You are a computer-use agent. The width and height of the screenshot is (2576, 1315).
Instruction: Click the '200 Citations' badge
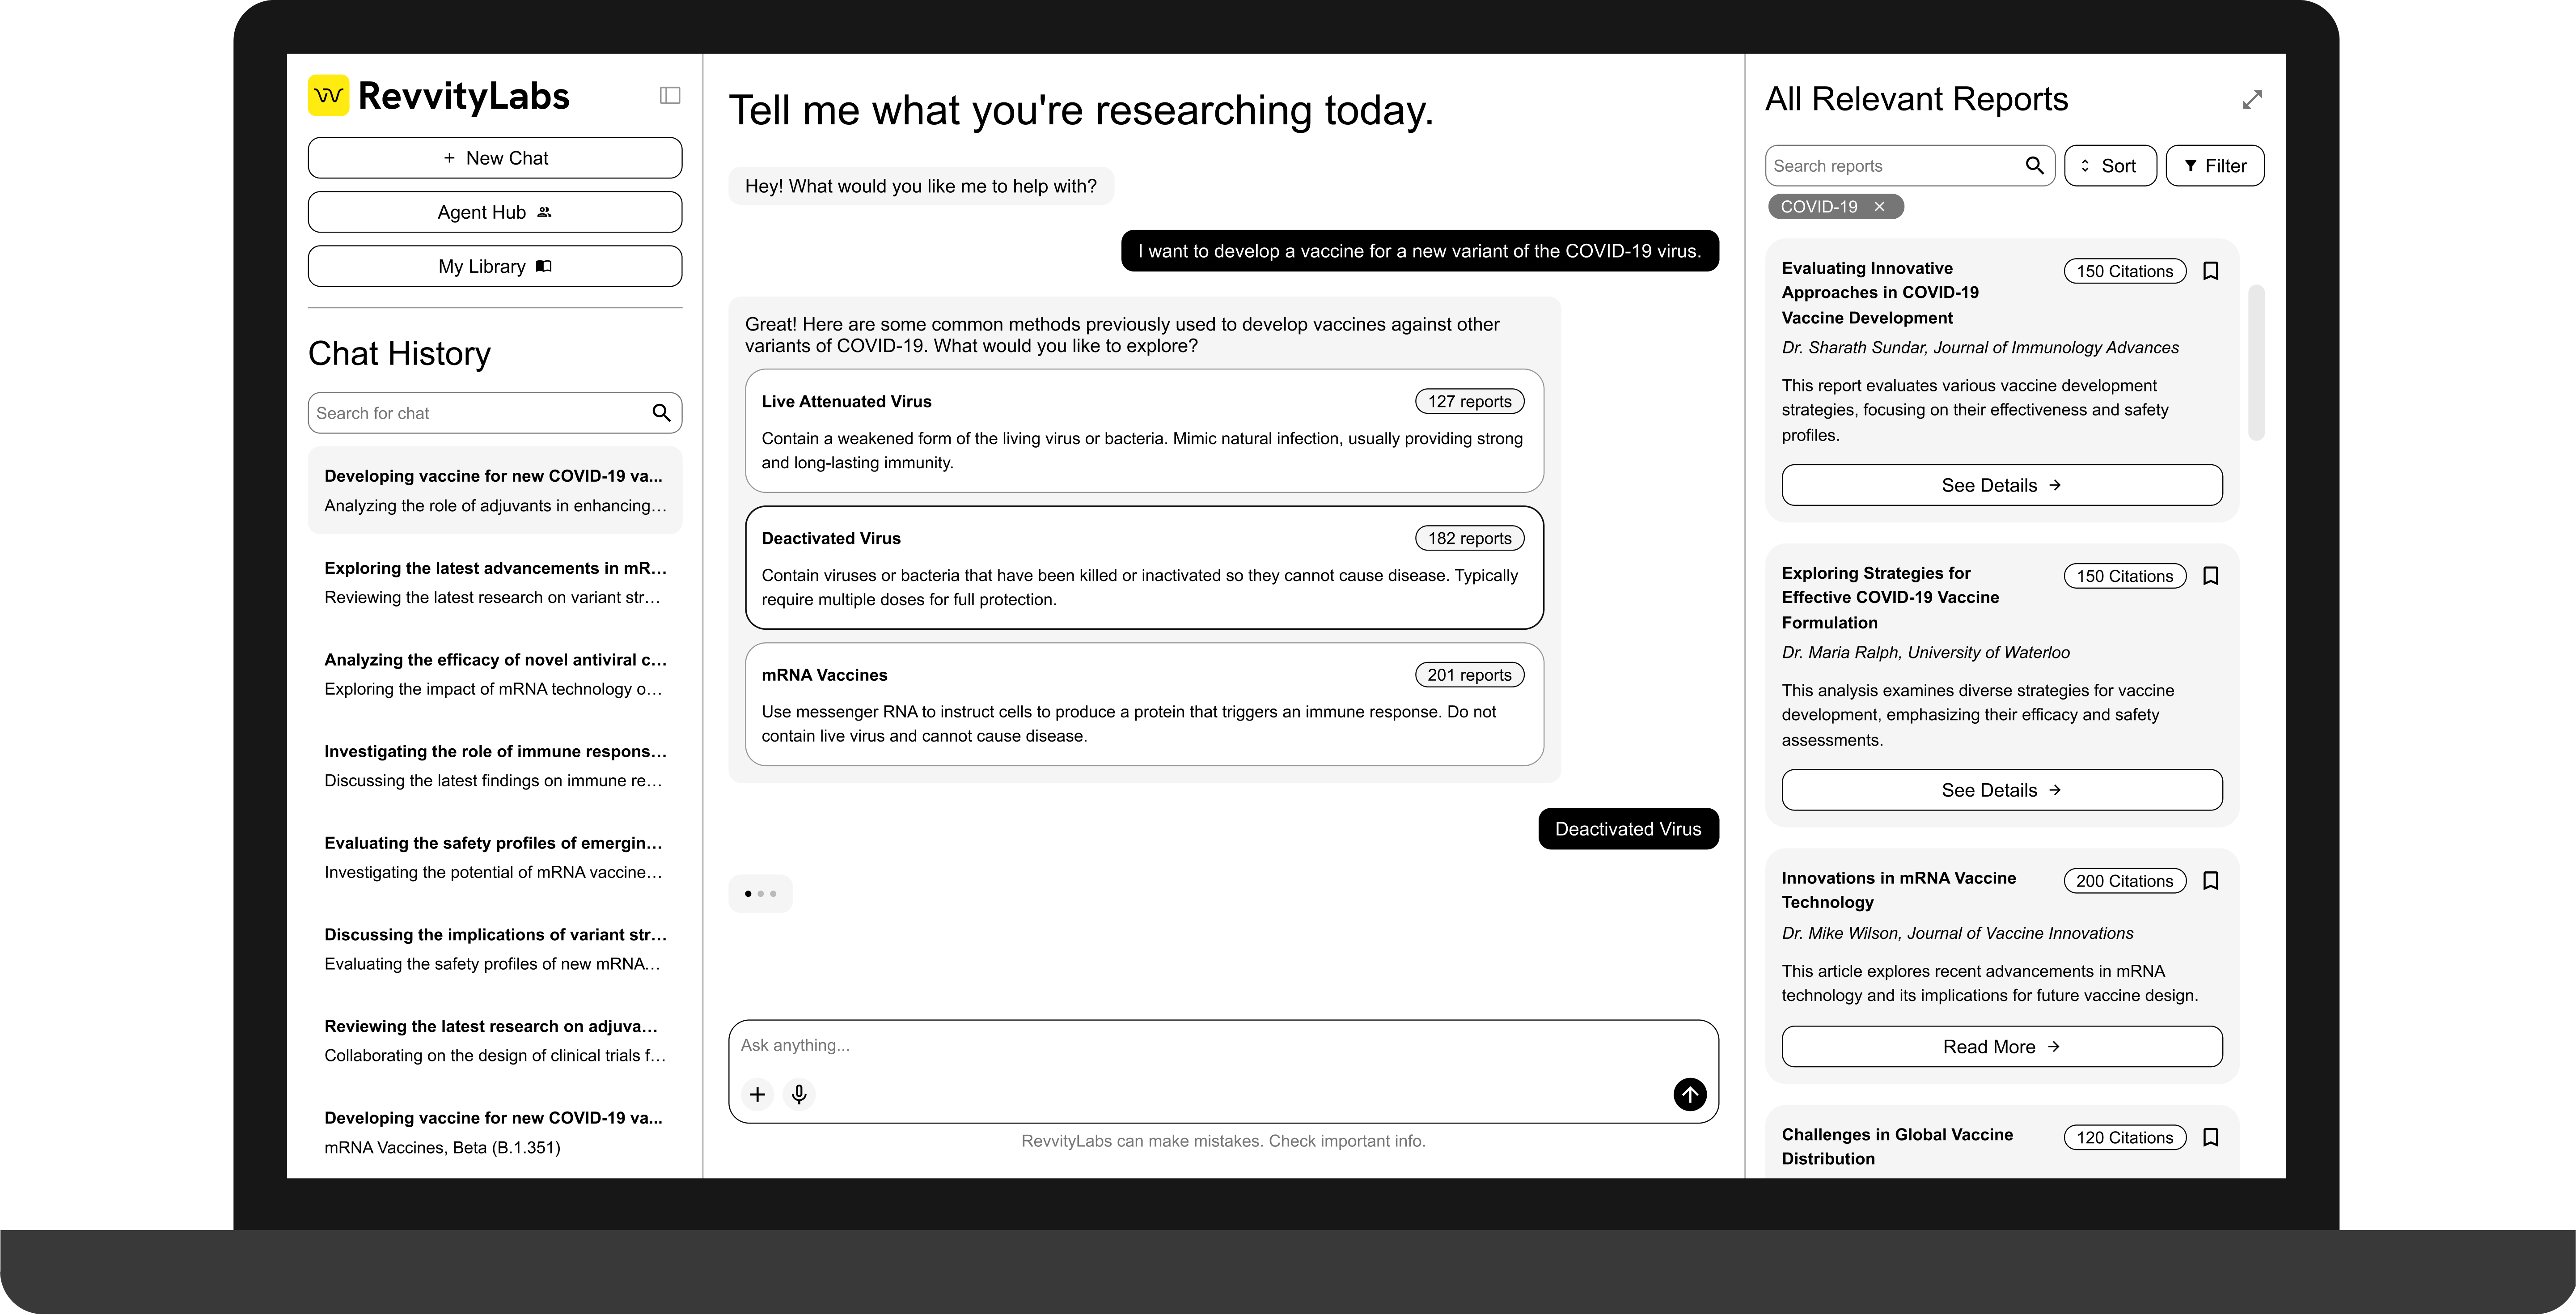point(2125,882)
